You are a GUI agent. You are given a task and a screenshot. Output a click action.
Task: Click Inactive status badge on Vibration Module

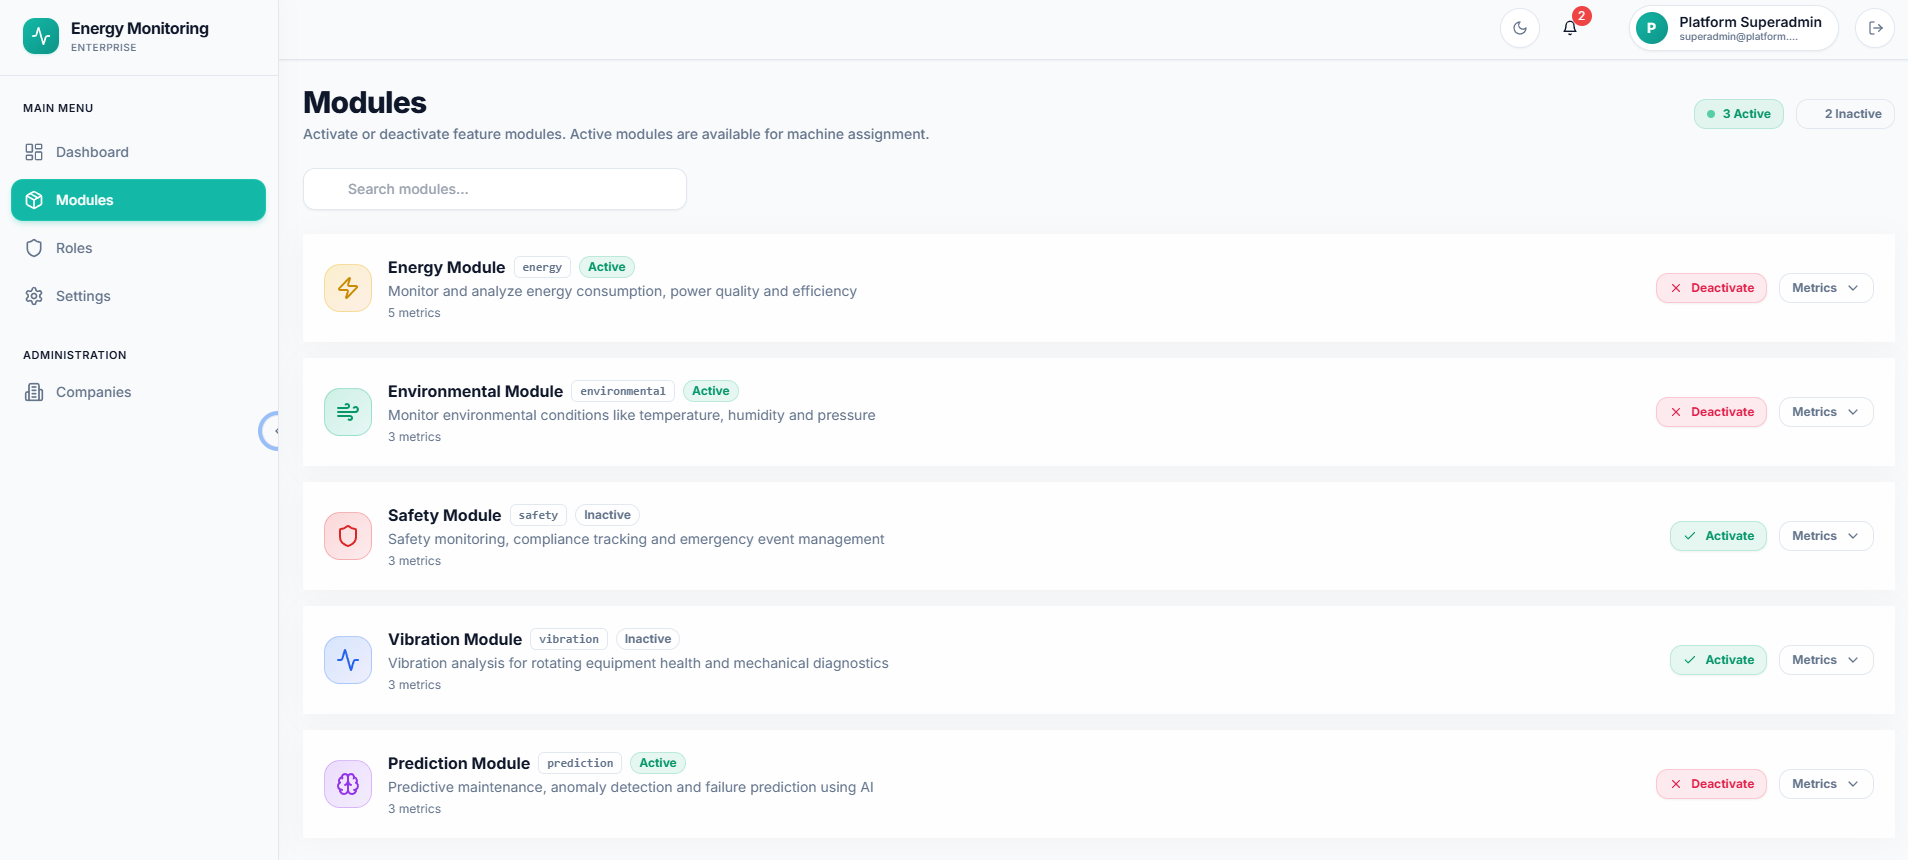tap(648, 639)
